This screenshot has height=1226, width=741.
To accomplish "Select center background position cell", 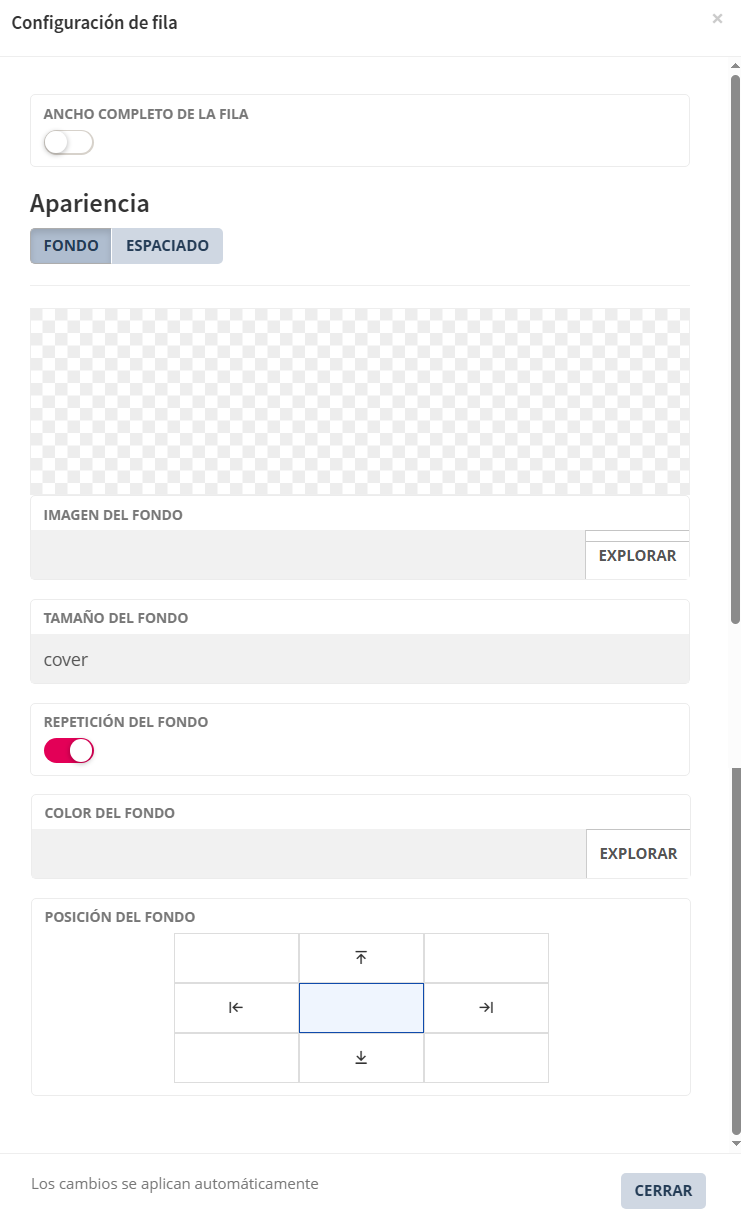I will (x=361, y=1008).
